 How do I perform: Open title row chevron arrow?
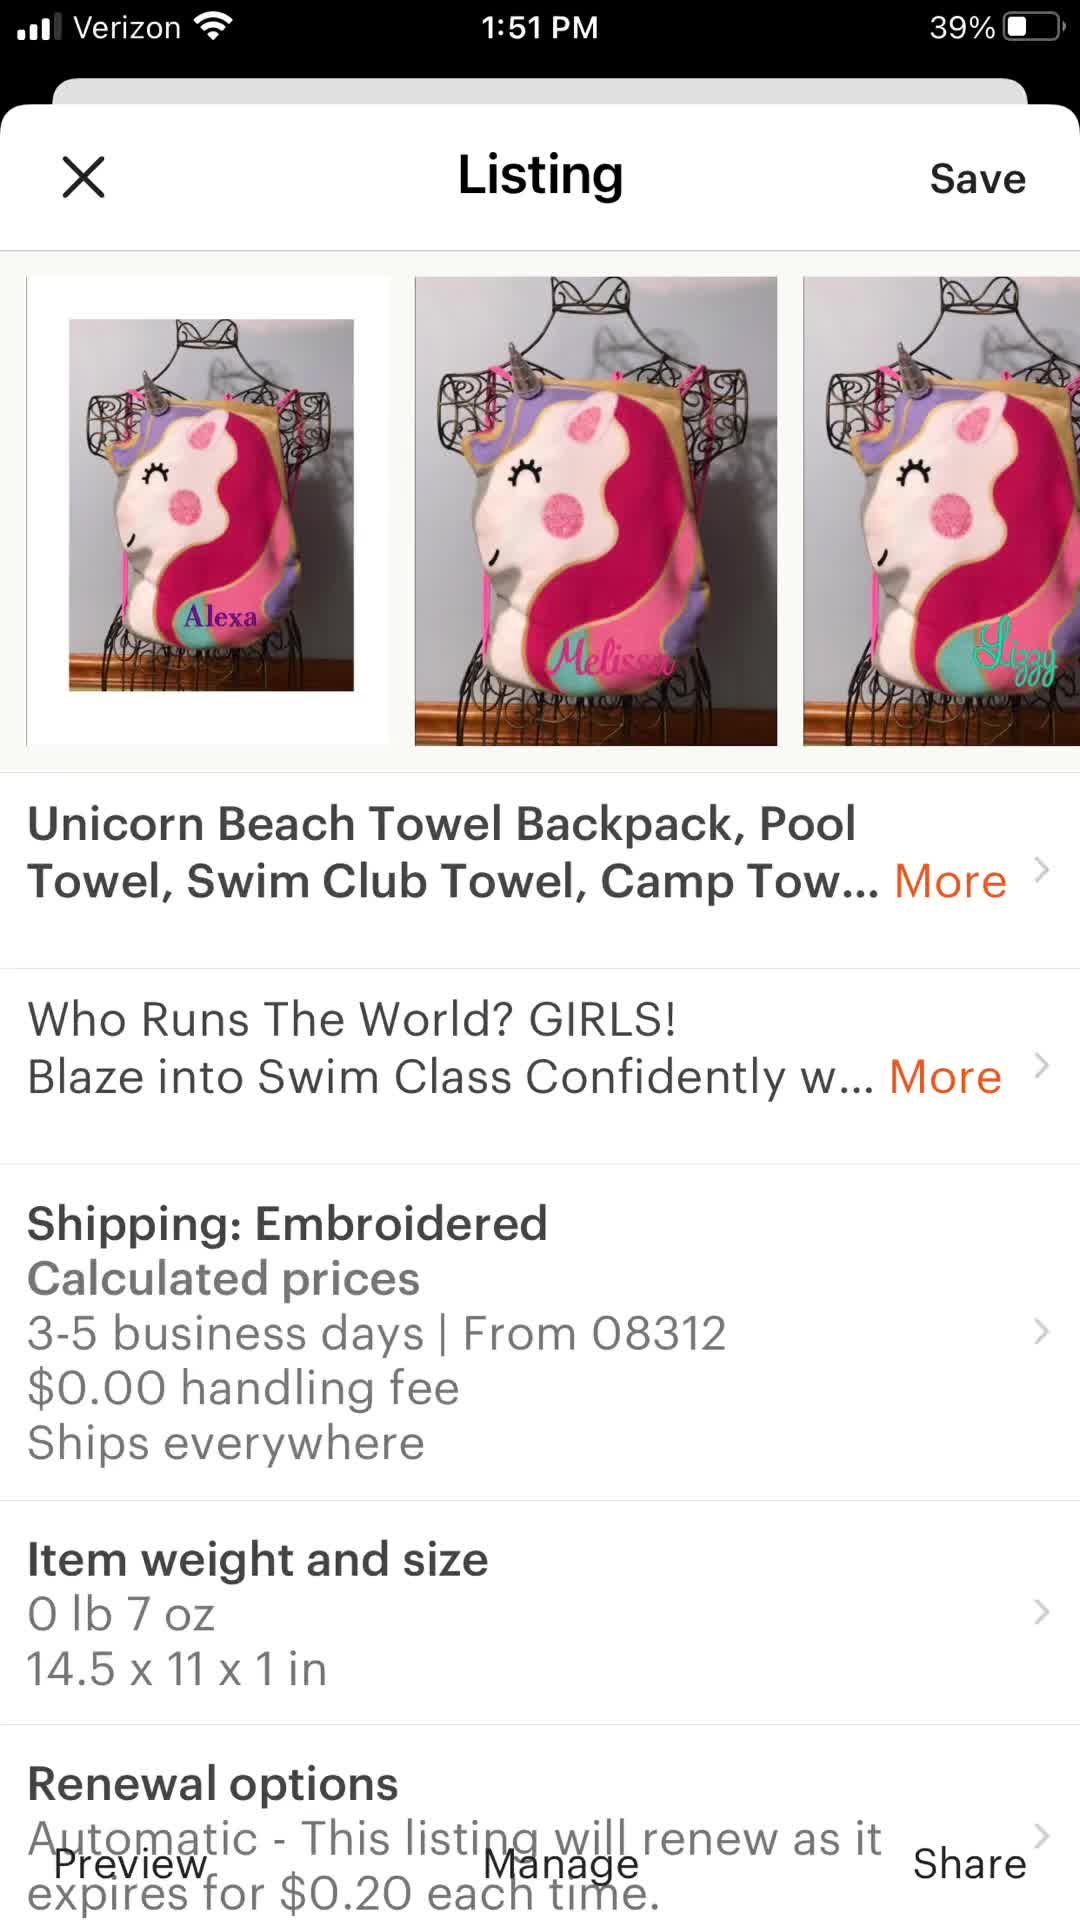[x=1041, y=870]
